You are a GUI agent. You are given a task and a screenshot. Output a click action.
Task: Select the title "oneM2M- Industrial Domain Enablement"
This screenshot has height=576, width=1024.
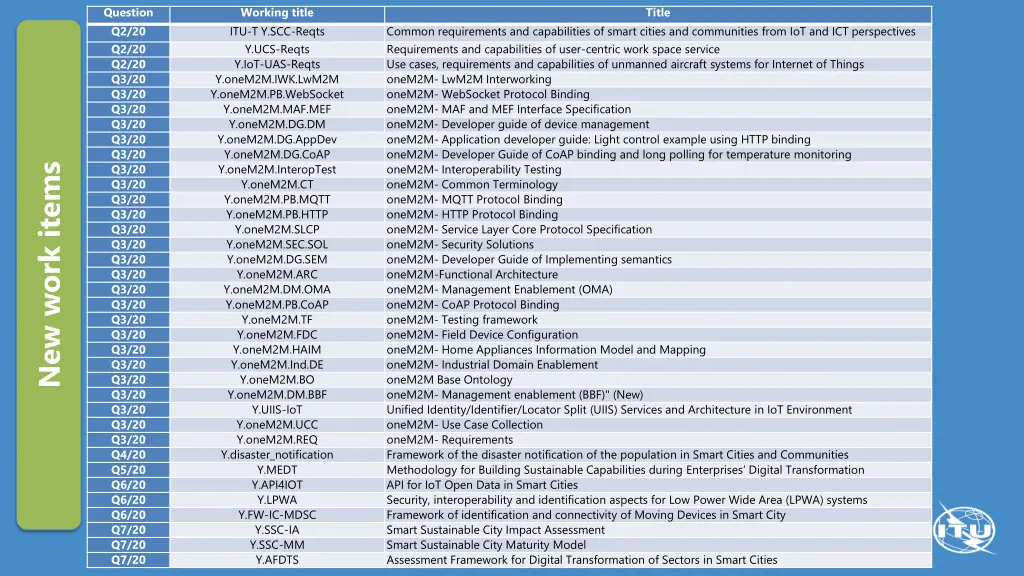point(492,365)
